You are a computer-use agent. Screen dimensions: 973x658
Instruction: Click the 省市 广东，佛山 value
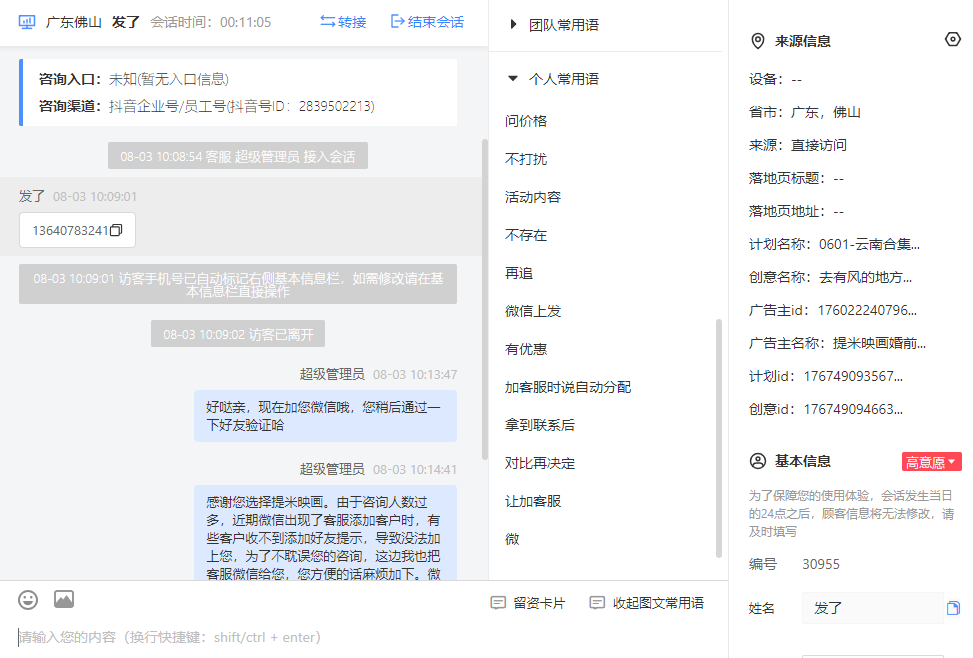(825, 112)
